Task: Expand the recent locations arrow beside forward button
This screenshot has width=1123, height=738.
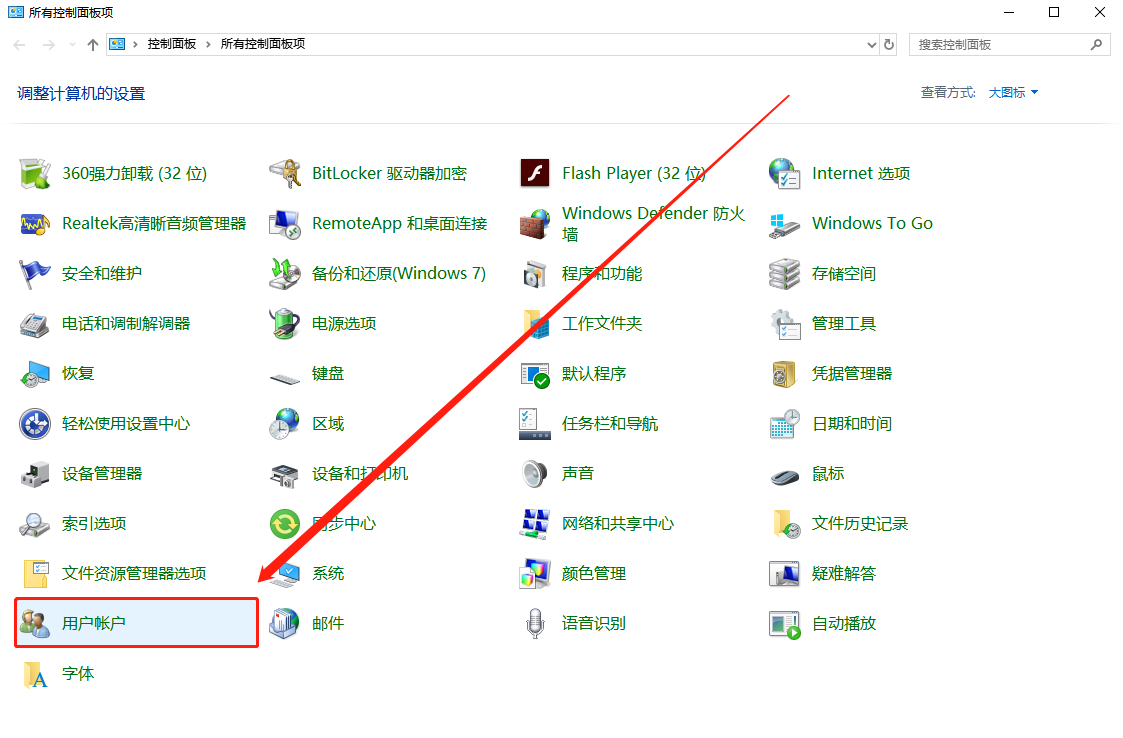Action: point(72,44)
